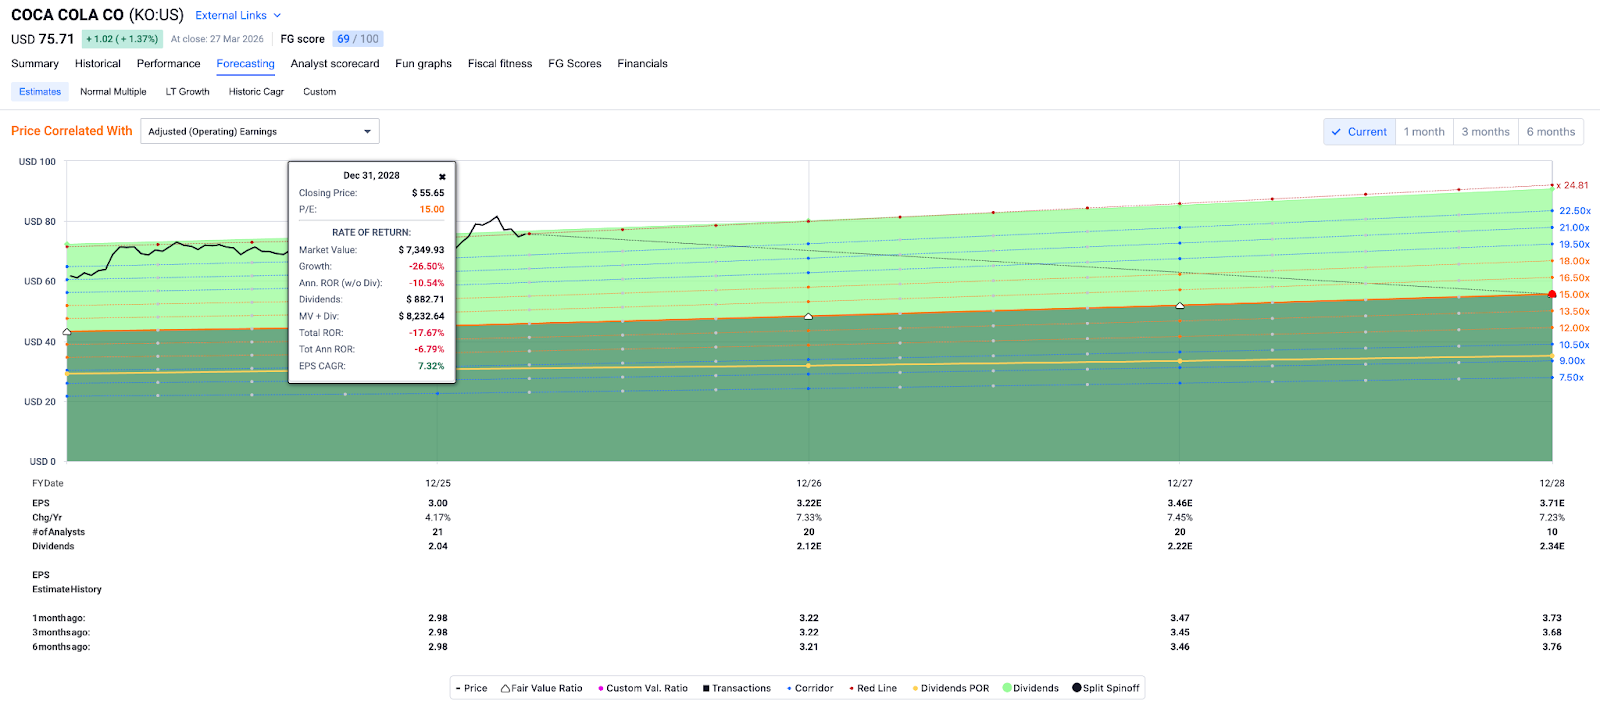This screenshot has width=1600, height=712.
Task: Click the +1.02 (+1.37%) price change badge
Action: coord(122,39)
